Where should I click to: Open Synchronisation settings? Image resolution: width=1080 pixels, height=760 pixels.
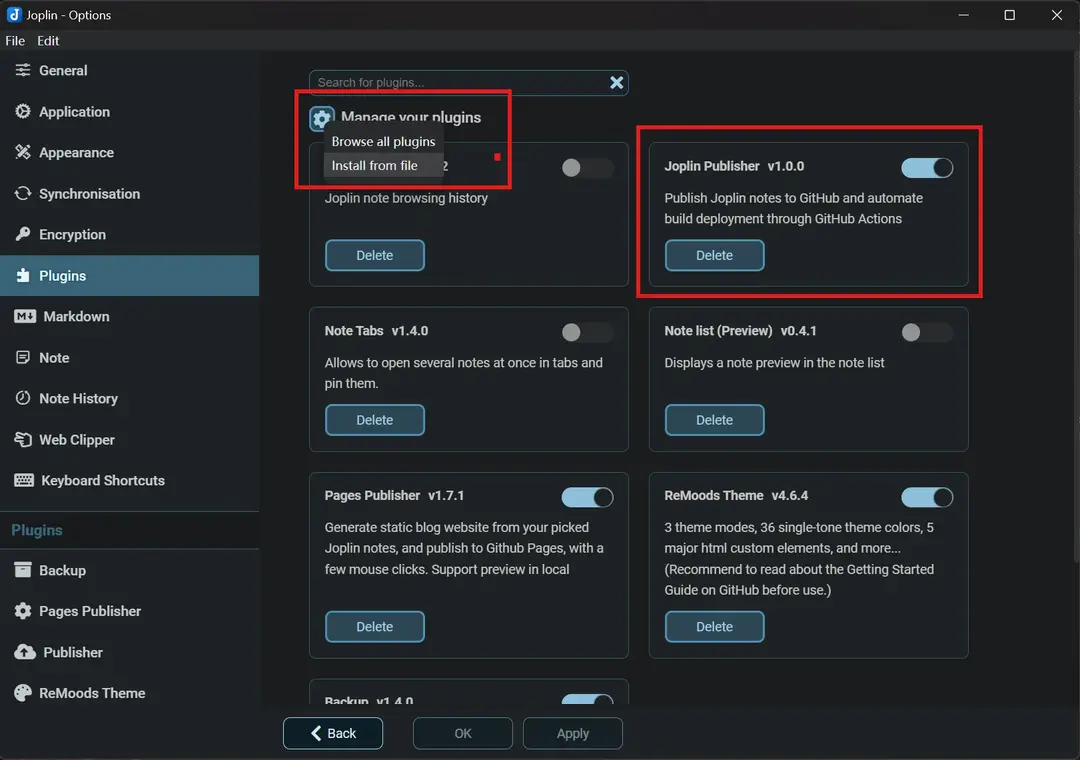pos(90,193)
